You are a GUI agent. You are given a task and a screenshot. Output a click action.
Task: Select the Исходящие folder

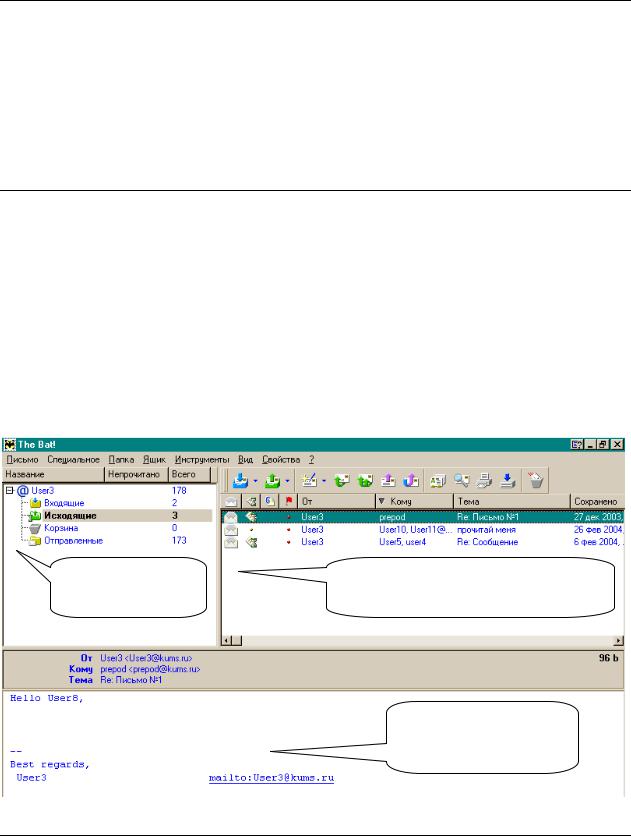[x=70, y=516]
